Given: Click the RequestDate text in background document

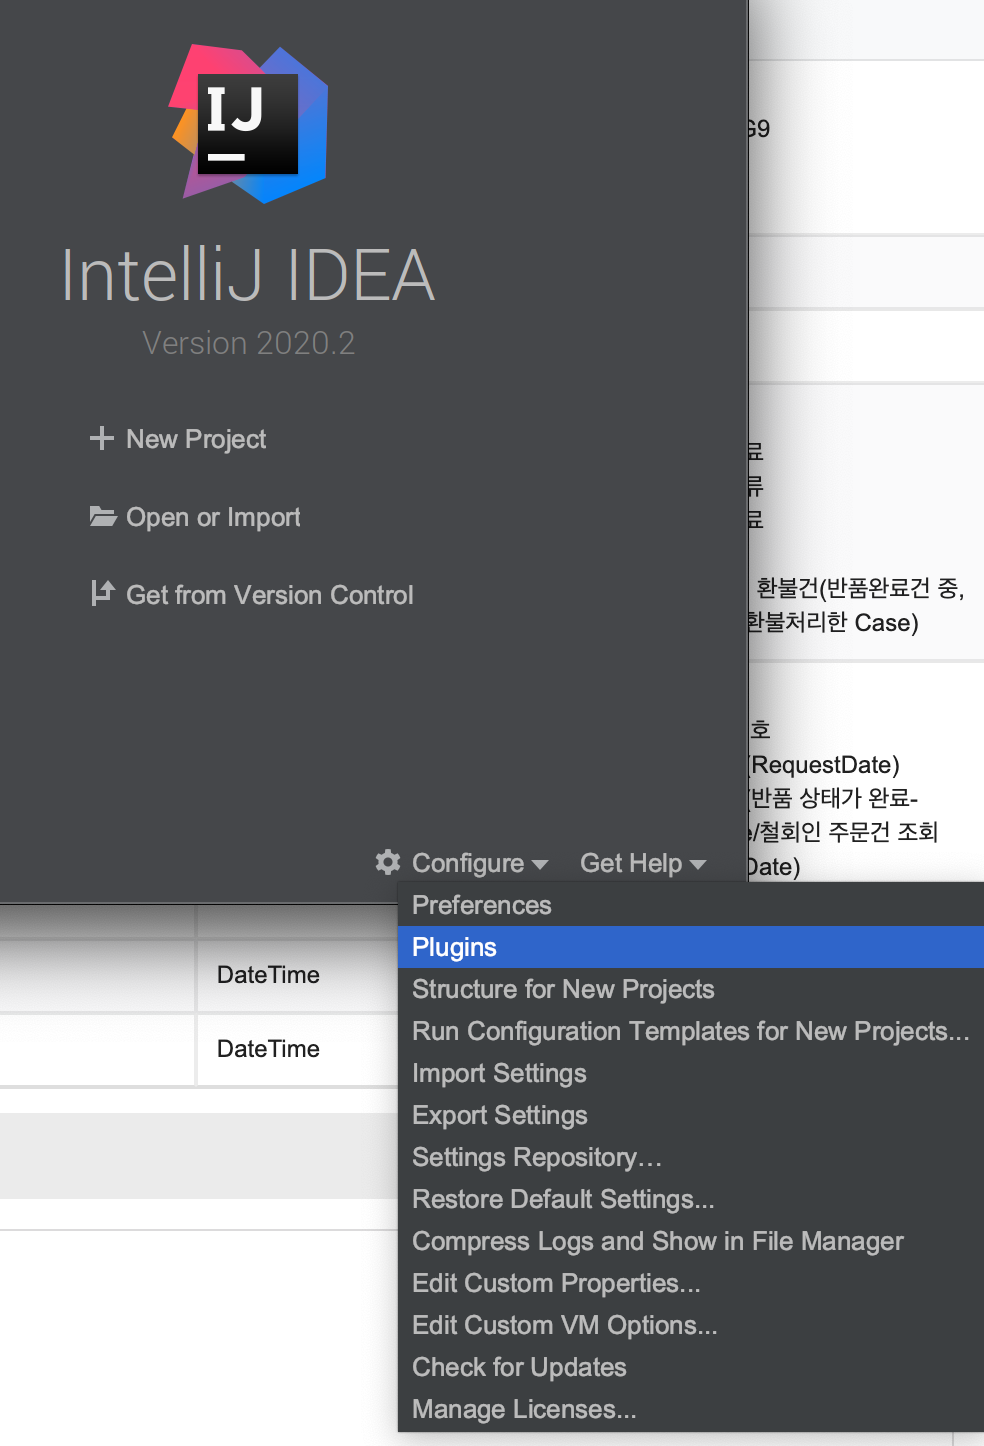Looking at the screenshot, I should (x=825, y=765).
